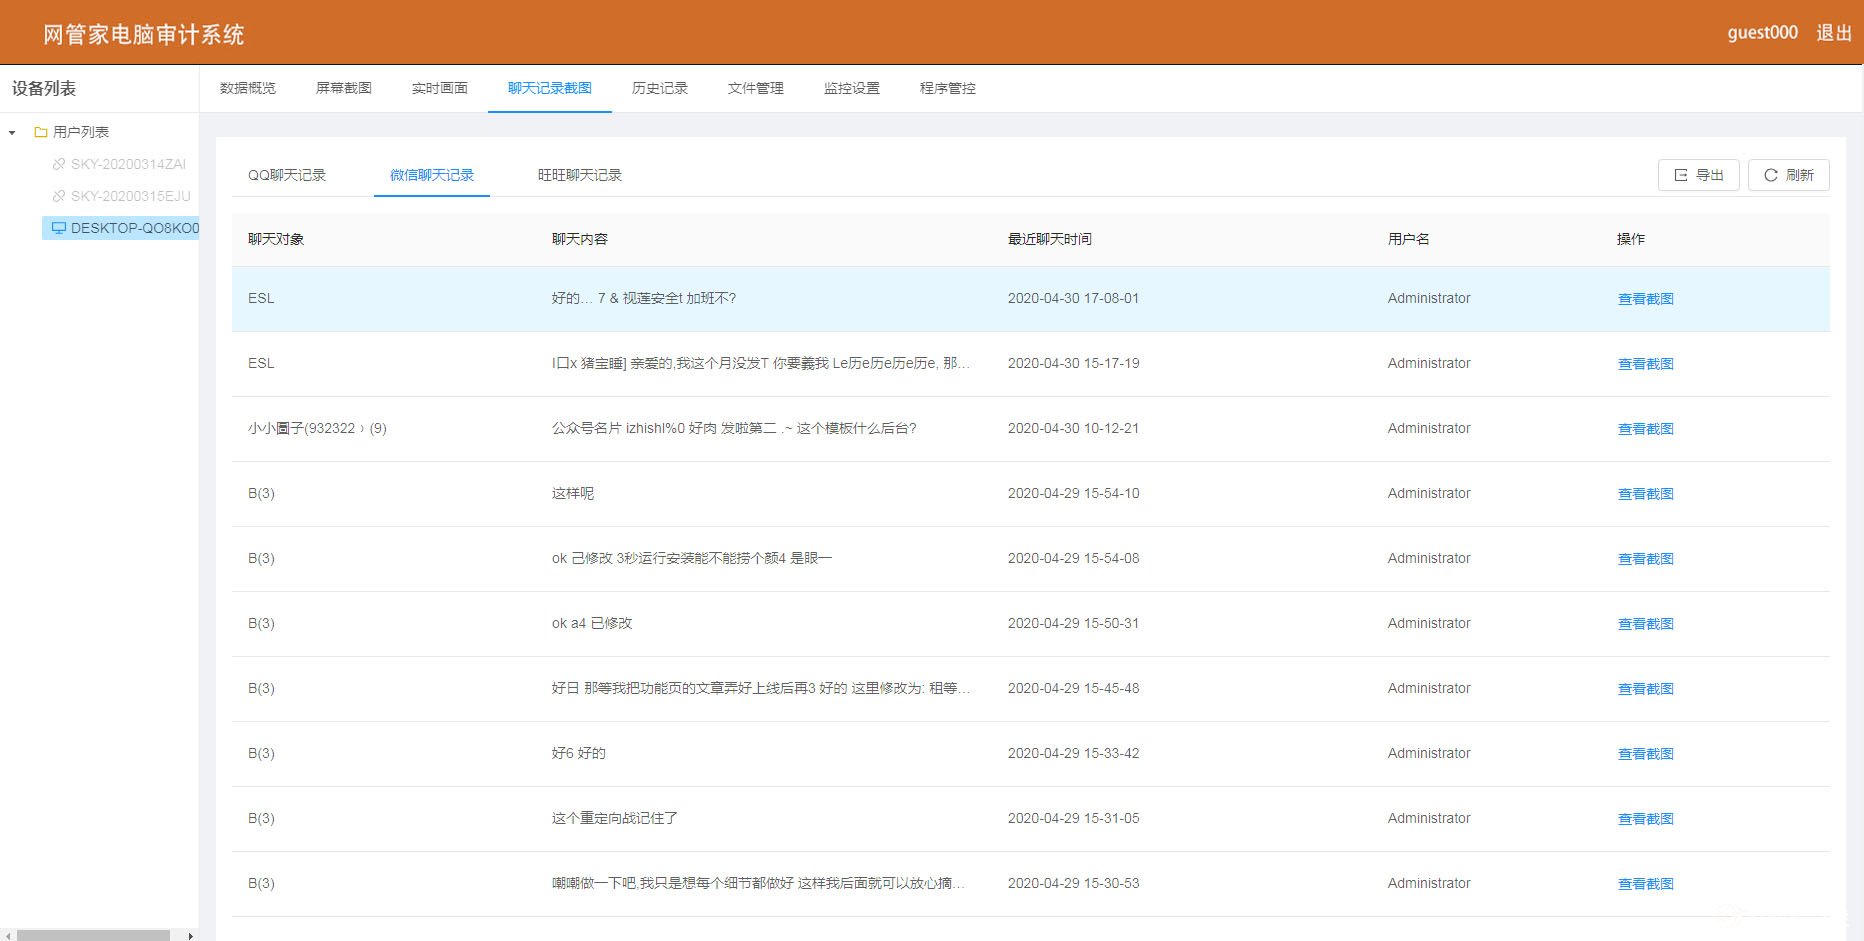The width and height of the screenshot is (1864, 941).
Task: Open the 实时画面 tab
Action: point(440,88)
